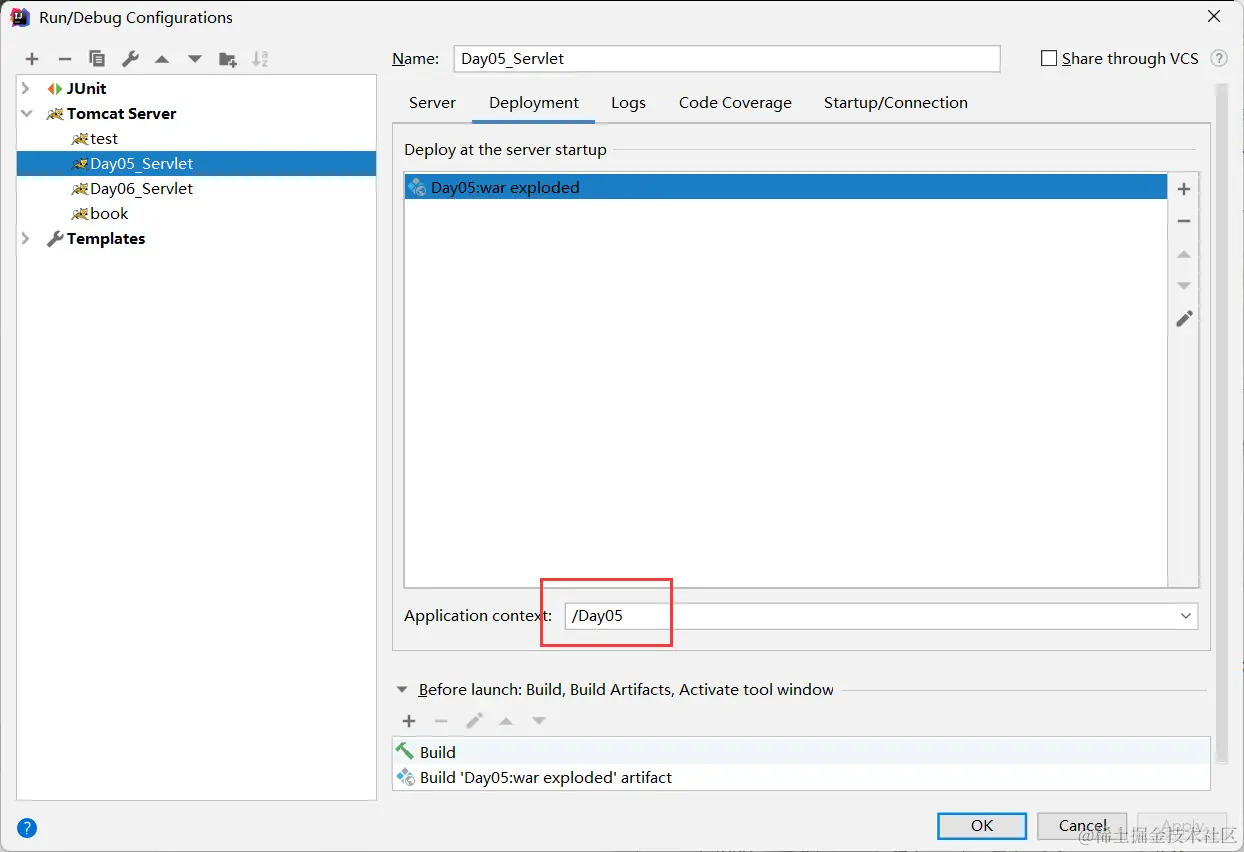
Task: Open Application context dropdown arrow
Action: (x=1186, y=616)
